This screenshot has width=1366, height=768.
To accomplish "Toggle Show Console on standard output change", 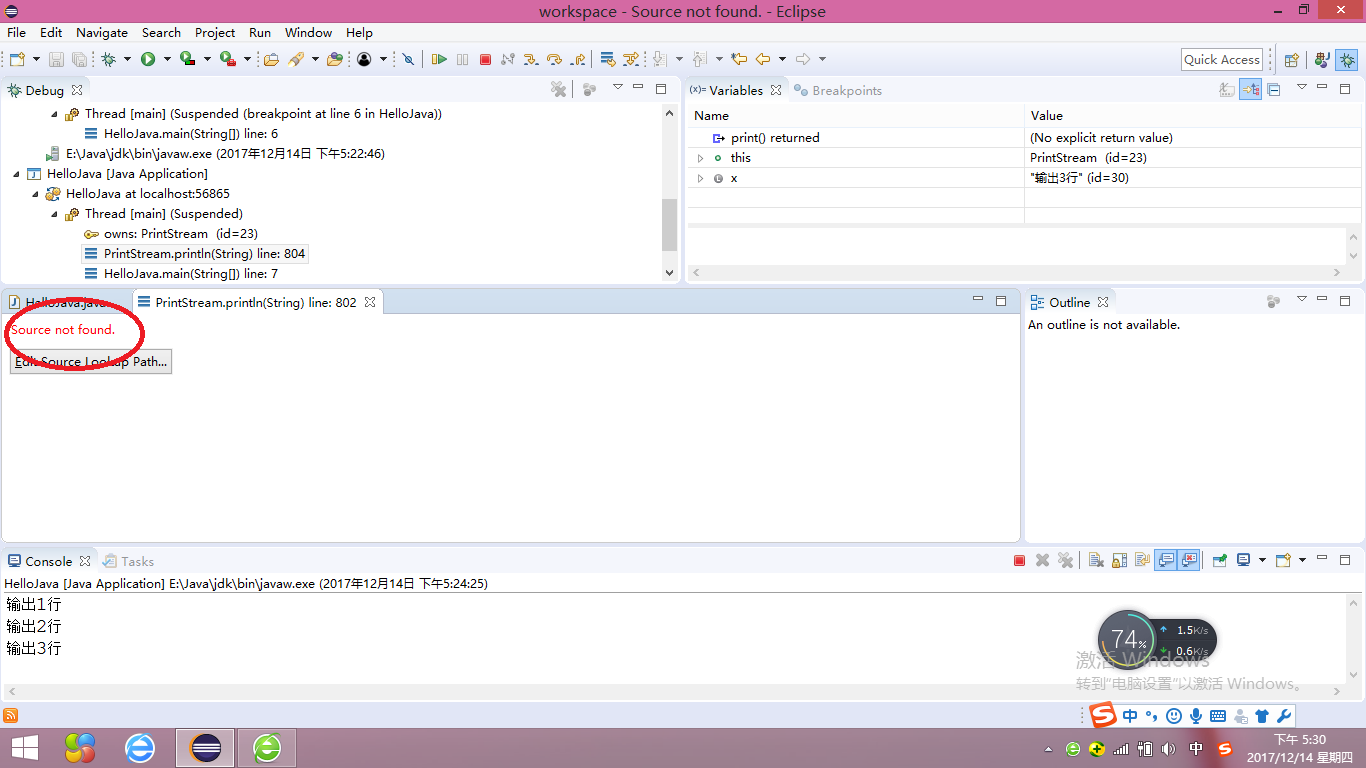I will click(1166, 561).
